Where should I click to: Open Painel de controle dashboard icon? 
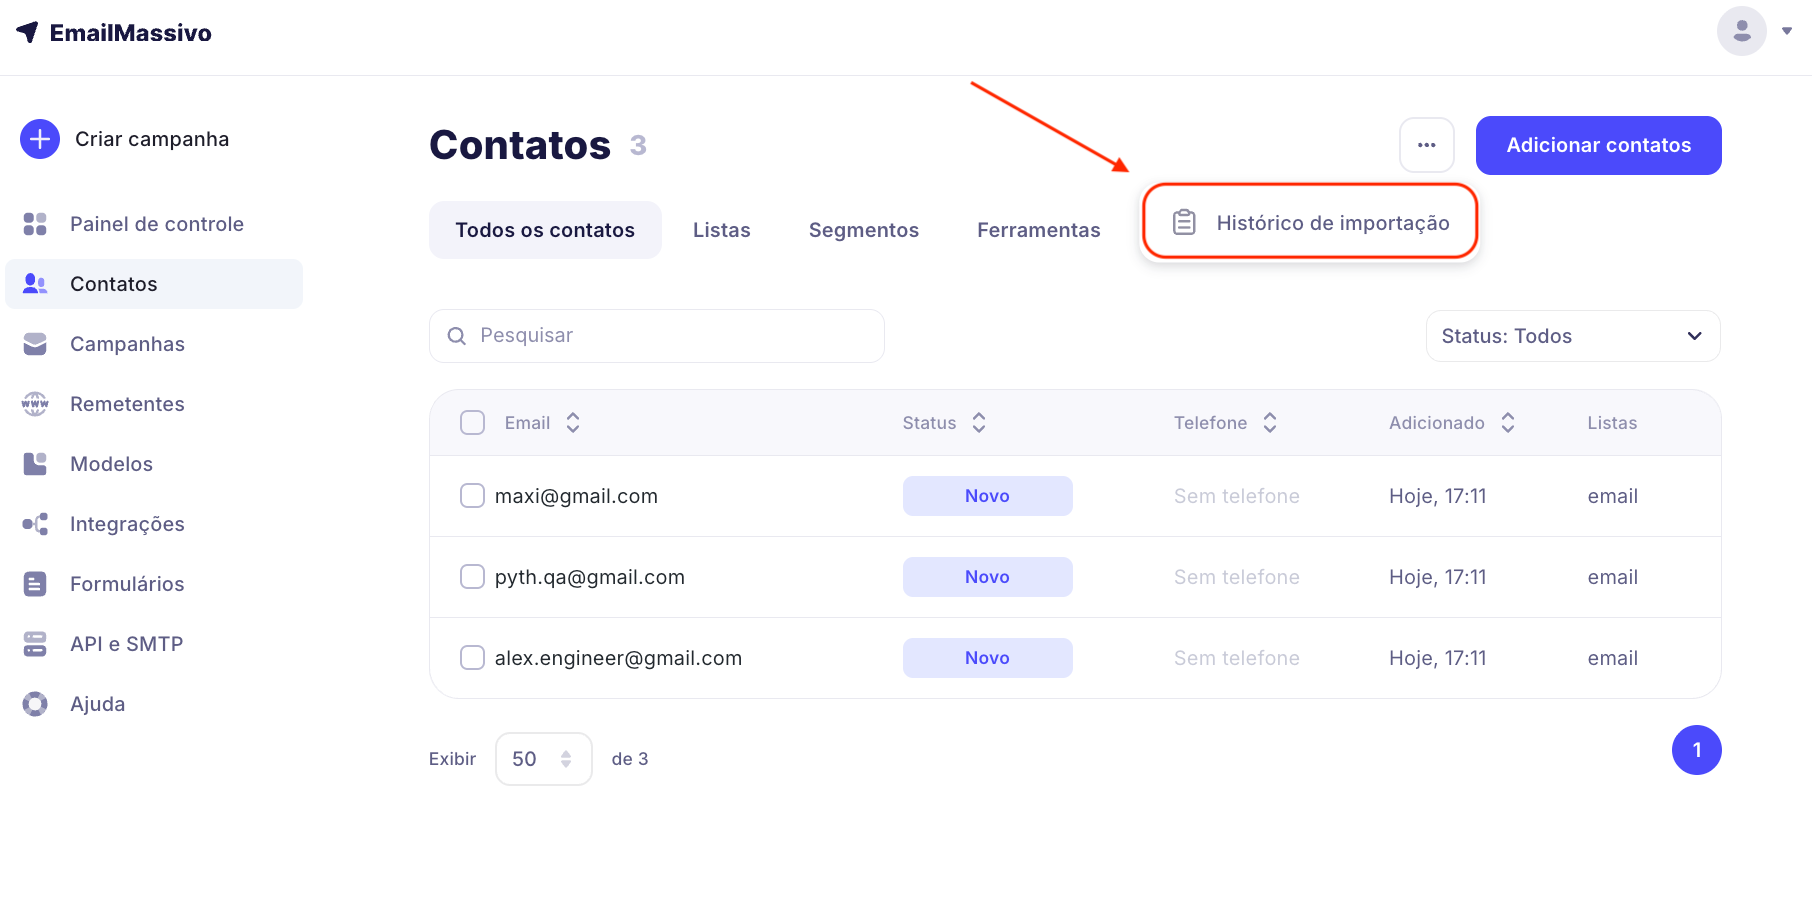35,224
